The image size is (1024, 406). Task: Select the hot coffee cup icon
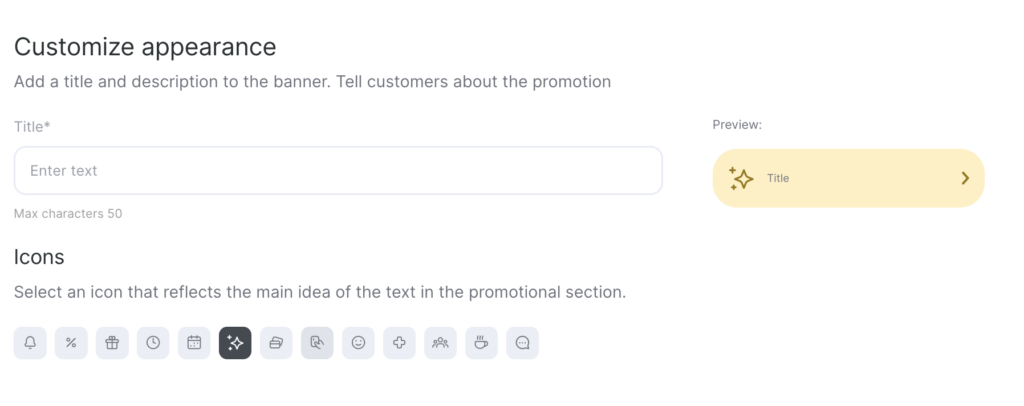[x=481, y=343]
